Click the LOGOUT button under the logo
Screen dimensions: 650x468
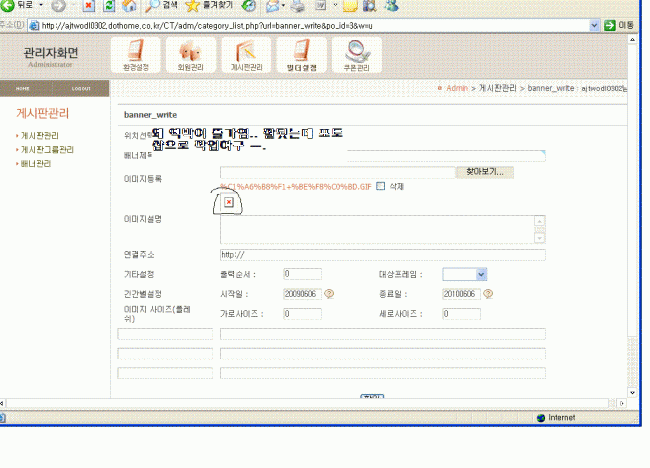click(80, 88)
